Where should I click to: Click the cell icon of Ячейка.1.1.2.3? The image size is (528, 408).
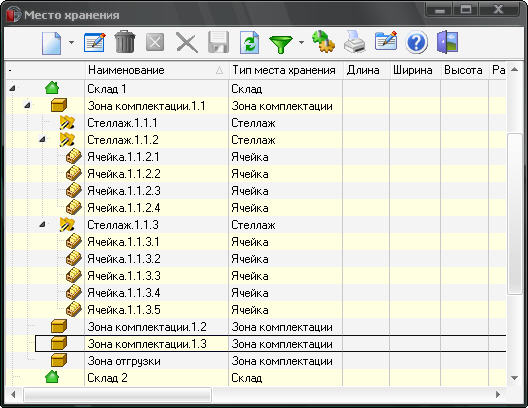[x=73, y=191]
